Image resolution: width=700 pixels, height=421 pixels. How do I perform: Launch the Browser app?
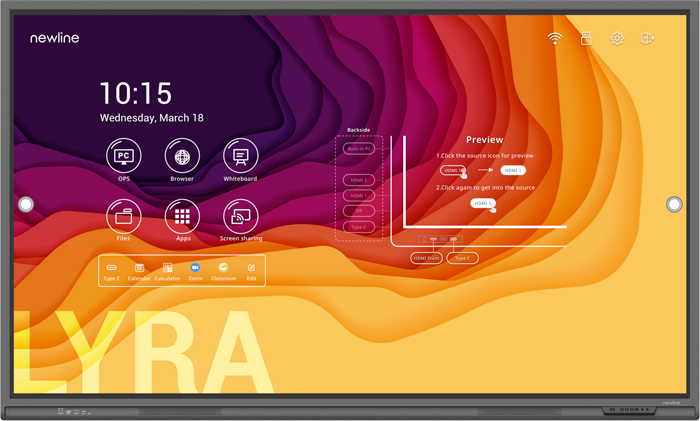pos(182,156)
